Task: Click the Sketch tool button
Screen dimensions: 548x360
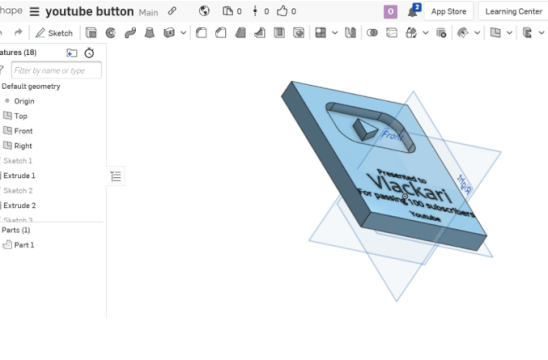Action: coord(54,33)
